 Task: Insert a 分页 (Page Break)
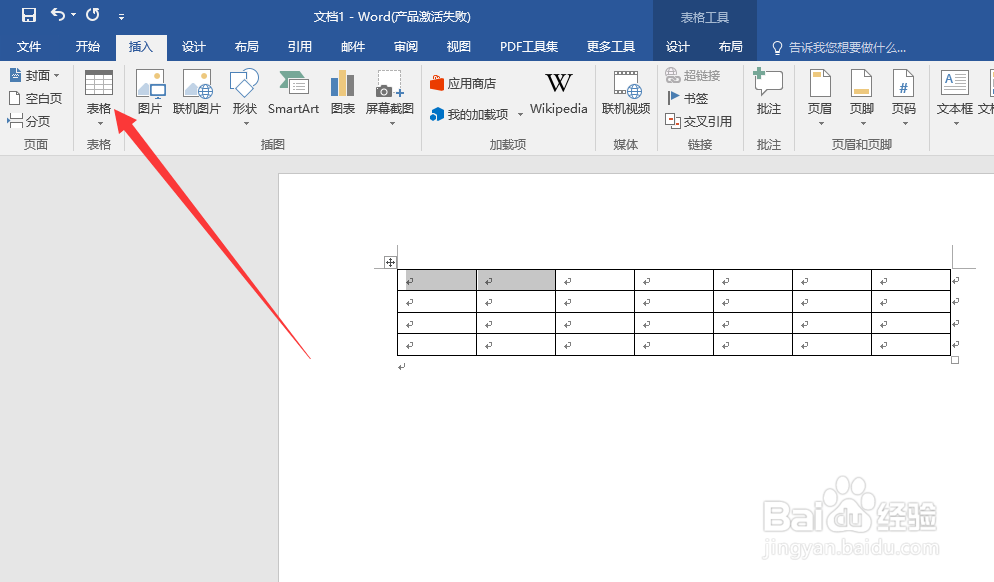pos(33,120)
